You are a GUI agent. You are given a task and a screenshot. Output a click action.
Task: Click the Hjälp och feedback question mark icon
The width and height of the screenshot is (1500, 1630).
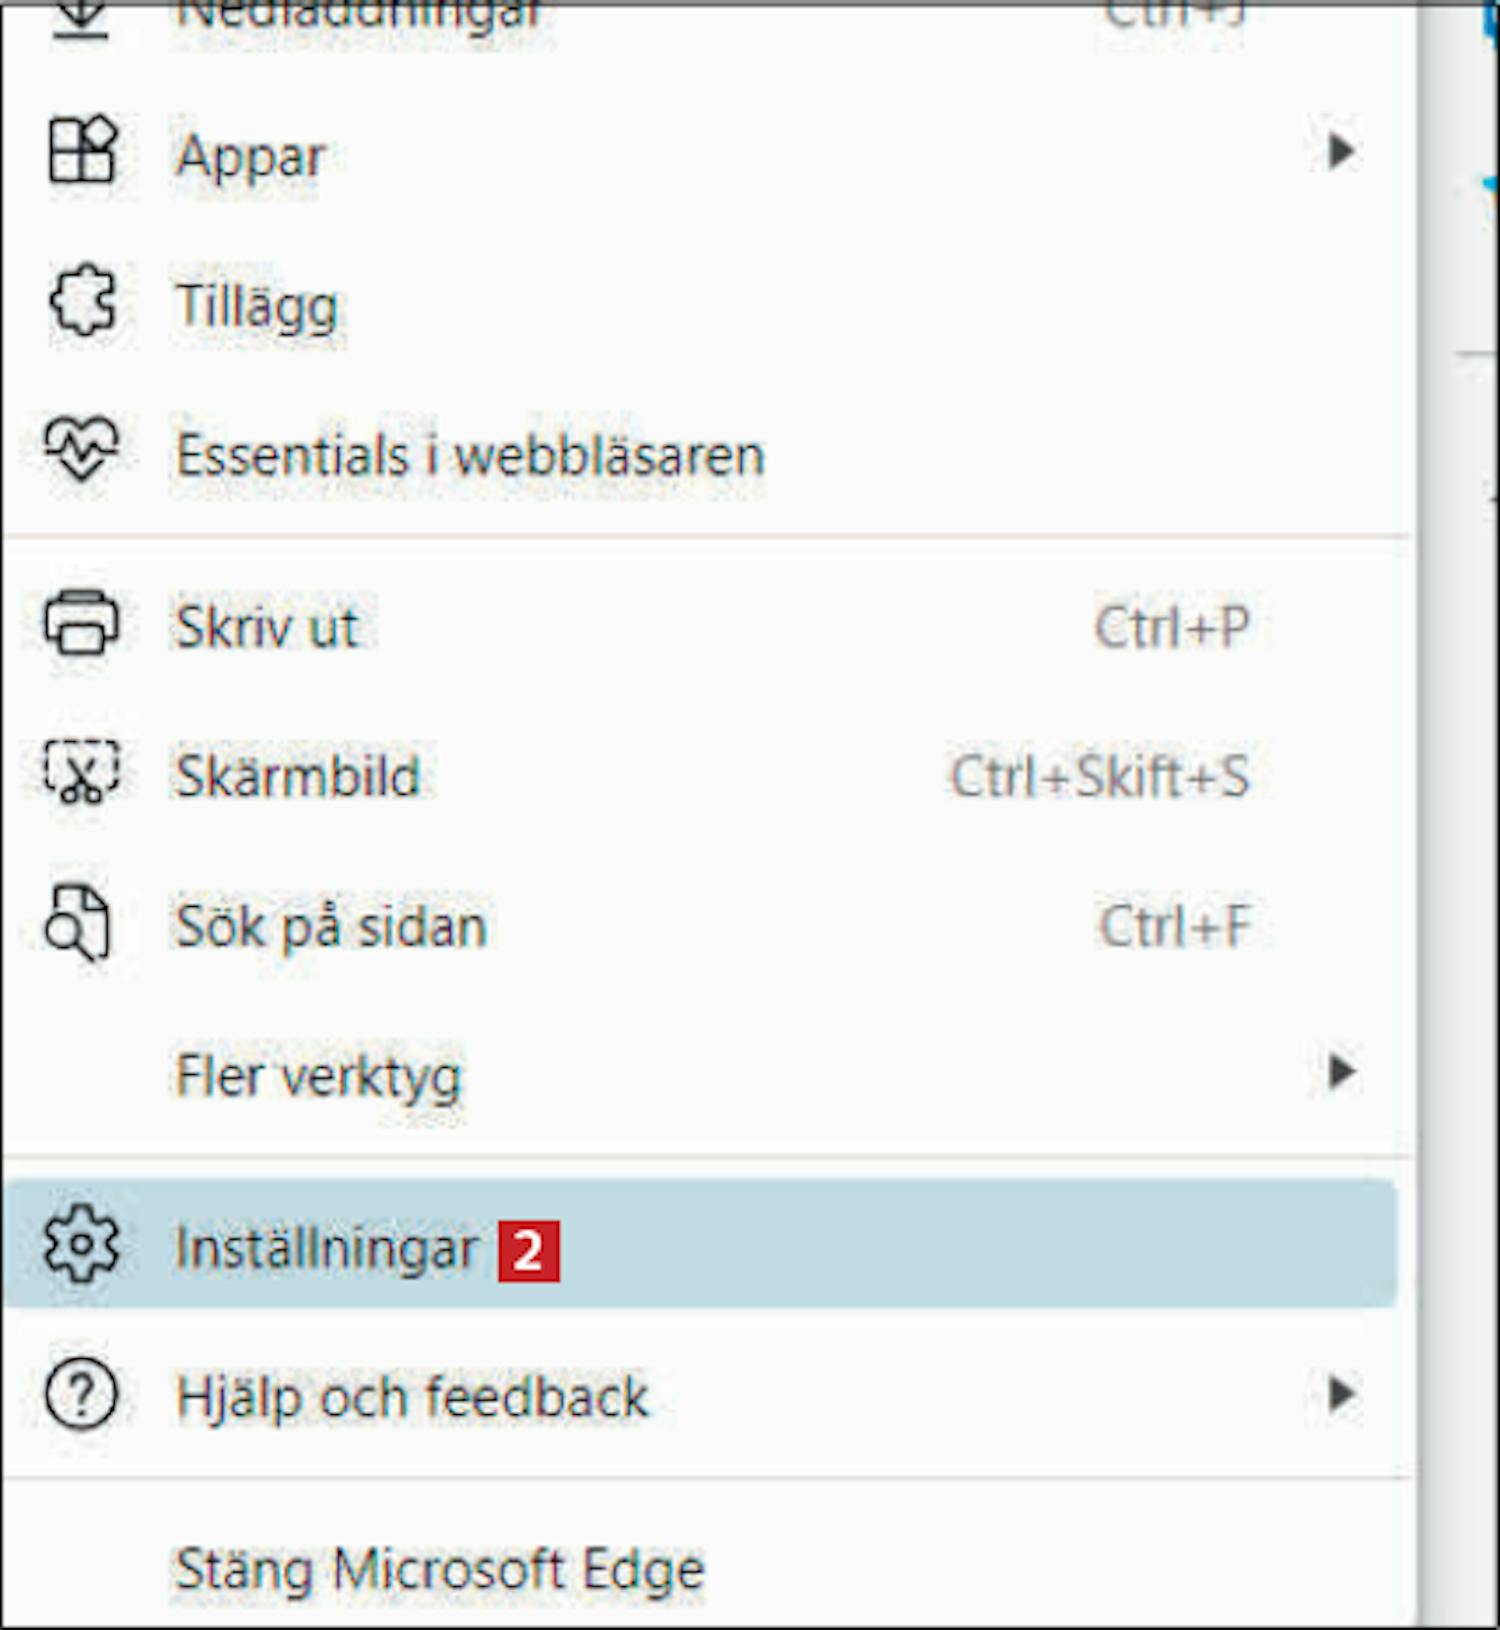[82, 1394]
